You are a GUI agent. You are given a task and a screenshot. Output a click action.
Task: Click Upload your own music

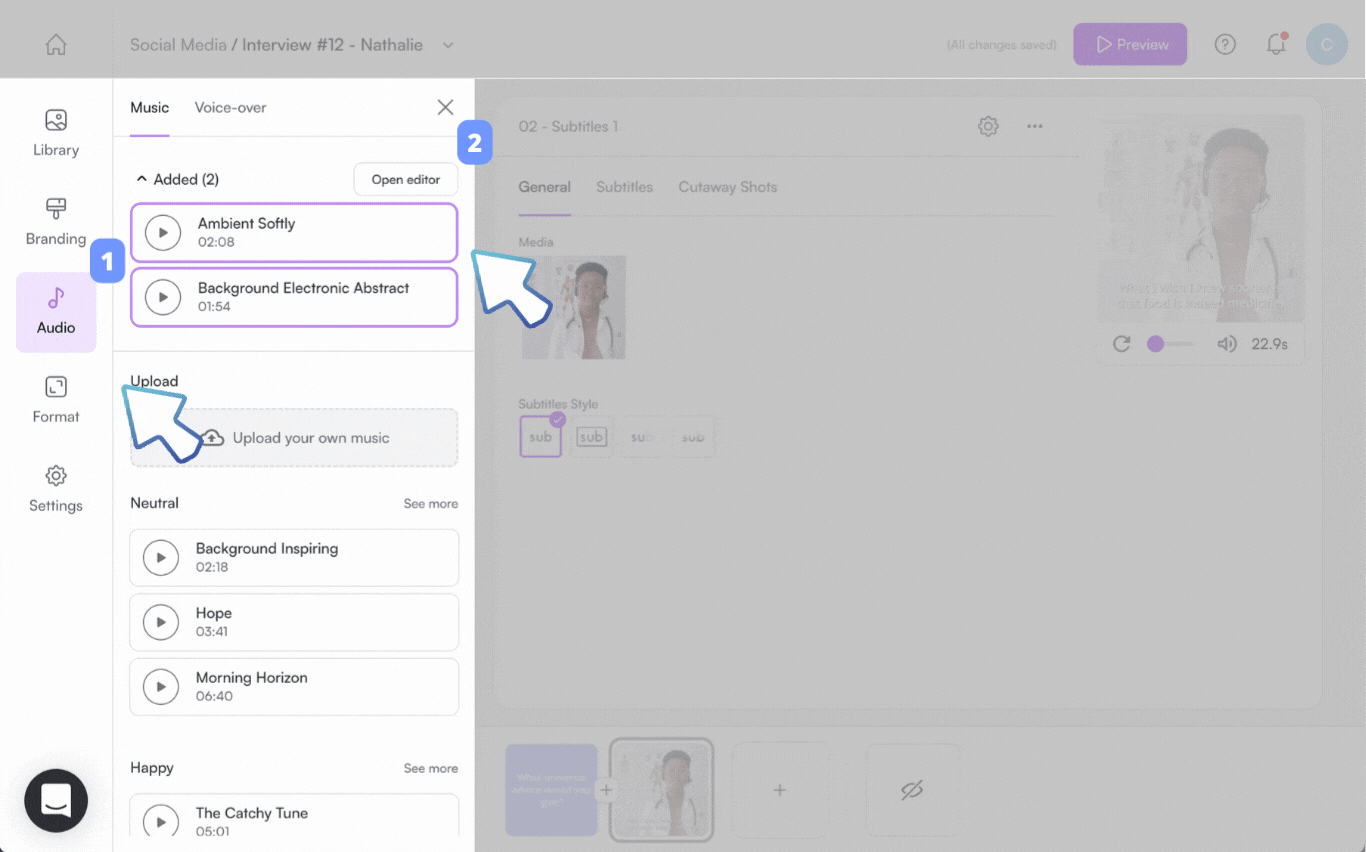pos(294,438)
